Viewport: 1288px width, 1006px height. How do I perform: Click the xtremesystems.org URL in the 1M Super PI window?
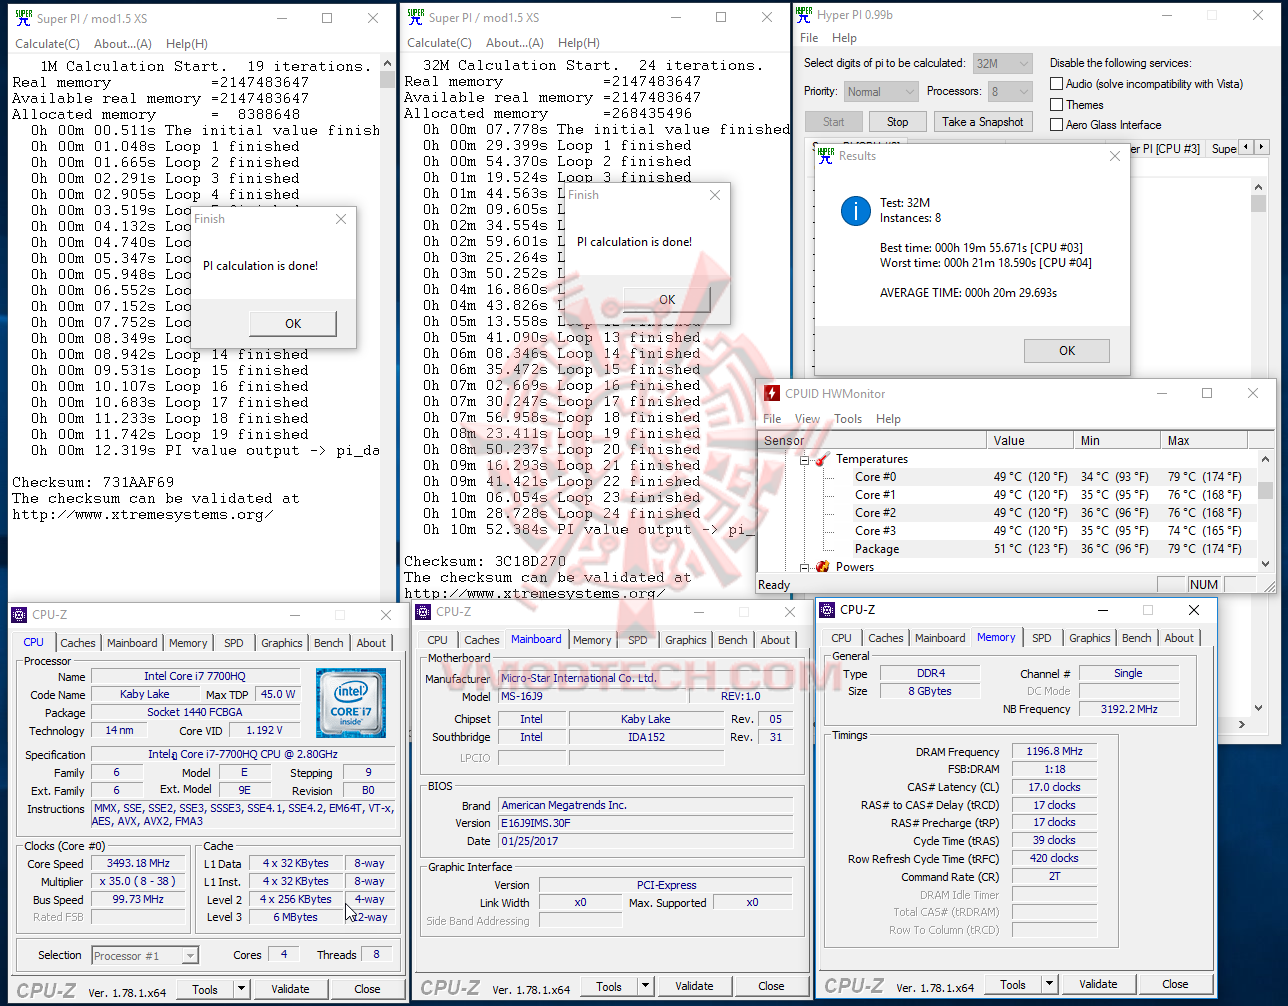pos(143,515)
